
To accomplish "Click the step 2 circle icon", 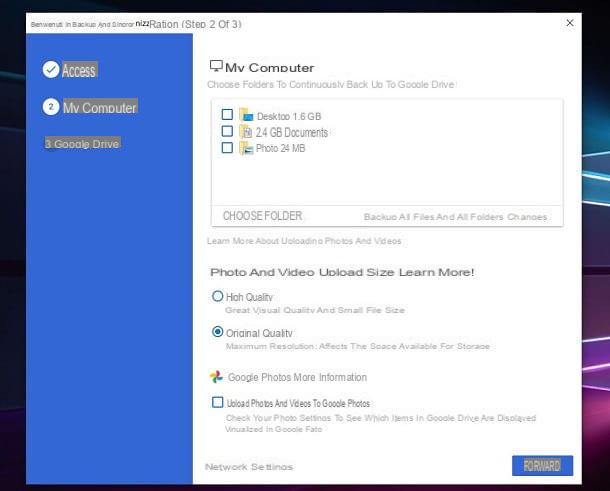I will pyautogui.click(x=51, y=107).
